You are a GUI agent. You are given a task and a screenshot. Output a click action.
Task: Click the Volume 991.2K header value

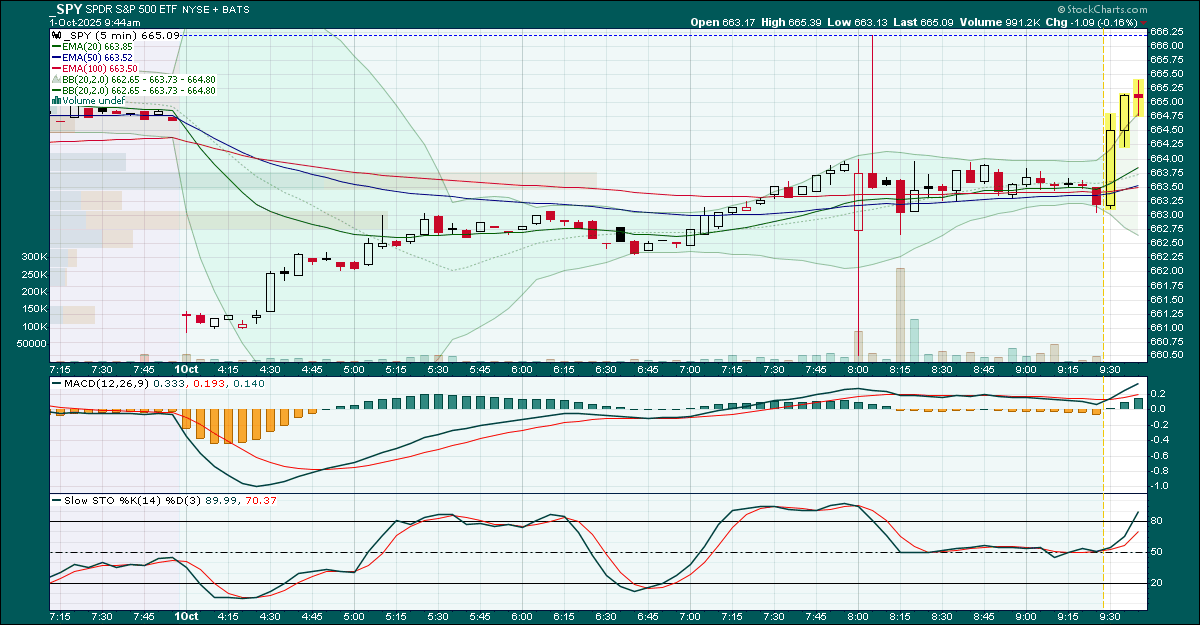(999, 21)
